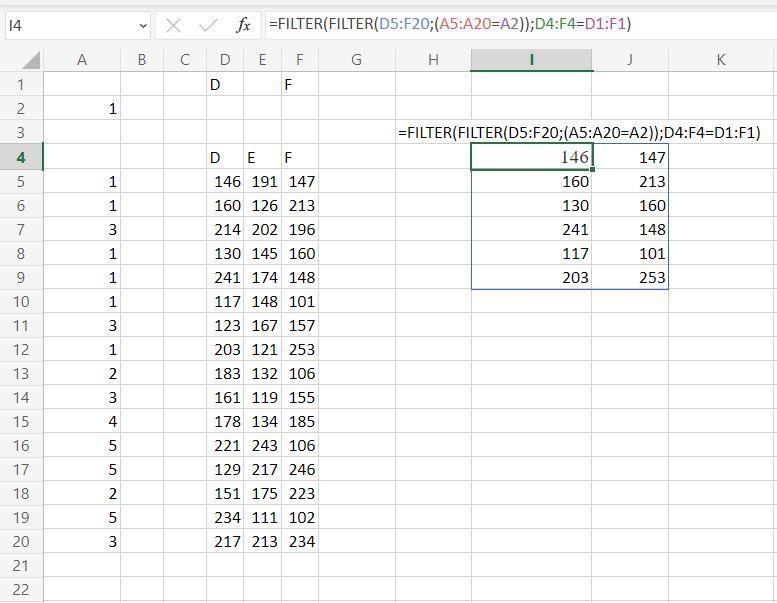This screenshot has height=603, width=777.
Task: Click the Enter checkmark formula bar icon
Action: point(208,25)
